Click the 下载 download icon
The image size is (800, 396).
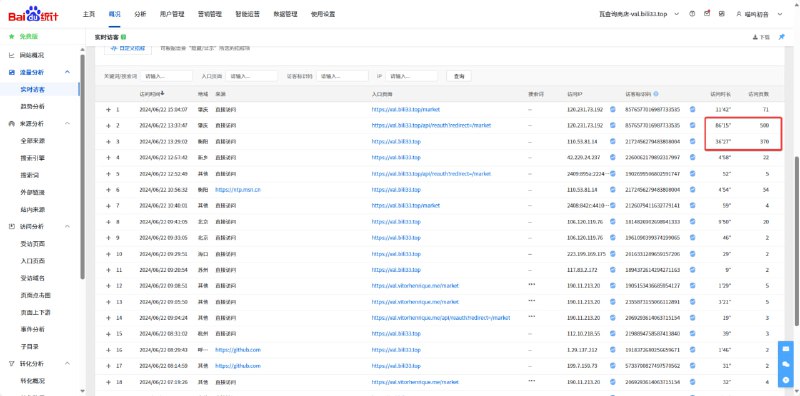click(x=761, y=37)
